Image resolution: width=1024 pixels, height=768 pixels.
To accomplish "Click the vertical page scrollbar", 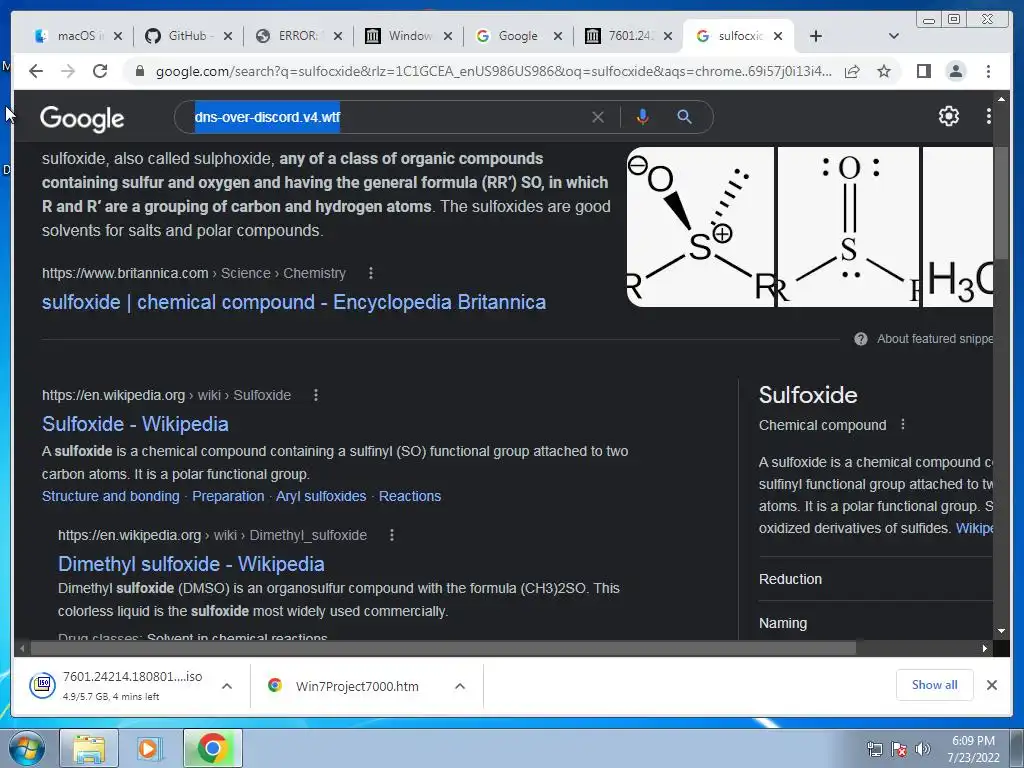I will [1001, 202].
